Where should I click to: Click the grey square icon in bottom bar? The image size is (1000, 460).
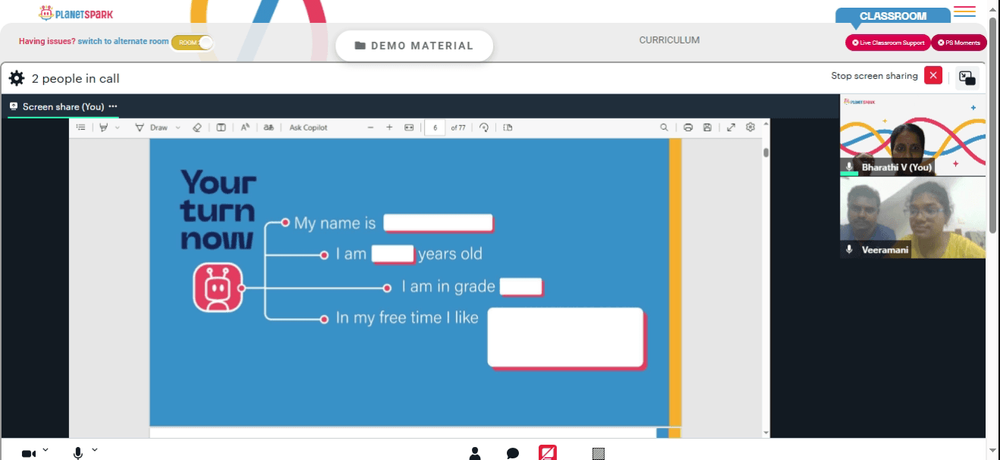[x=598, y=454]
